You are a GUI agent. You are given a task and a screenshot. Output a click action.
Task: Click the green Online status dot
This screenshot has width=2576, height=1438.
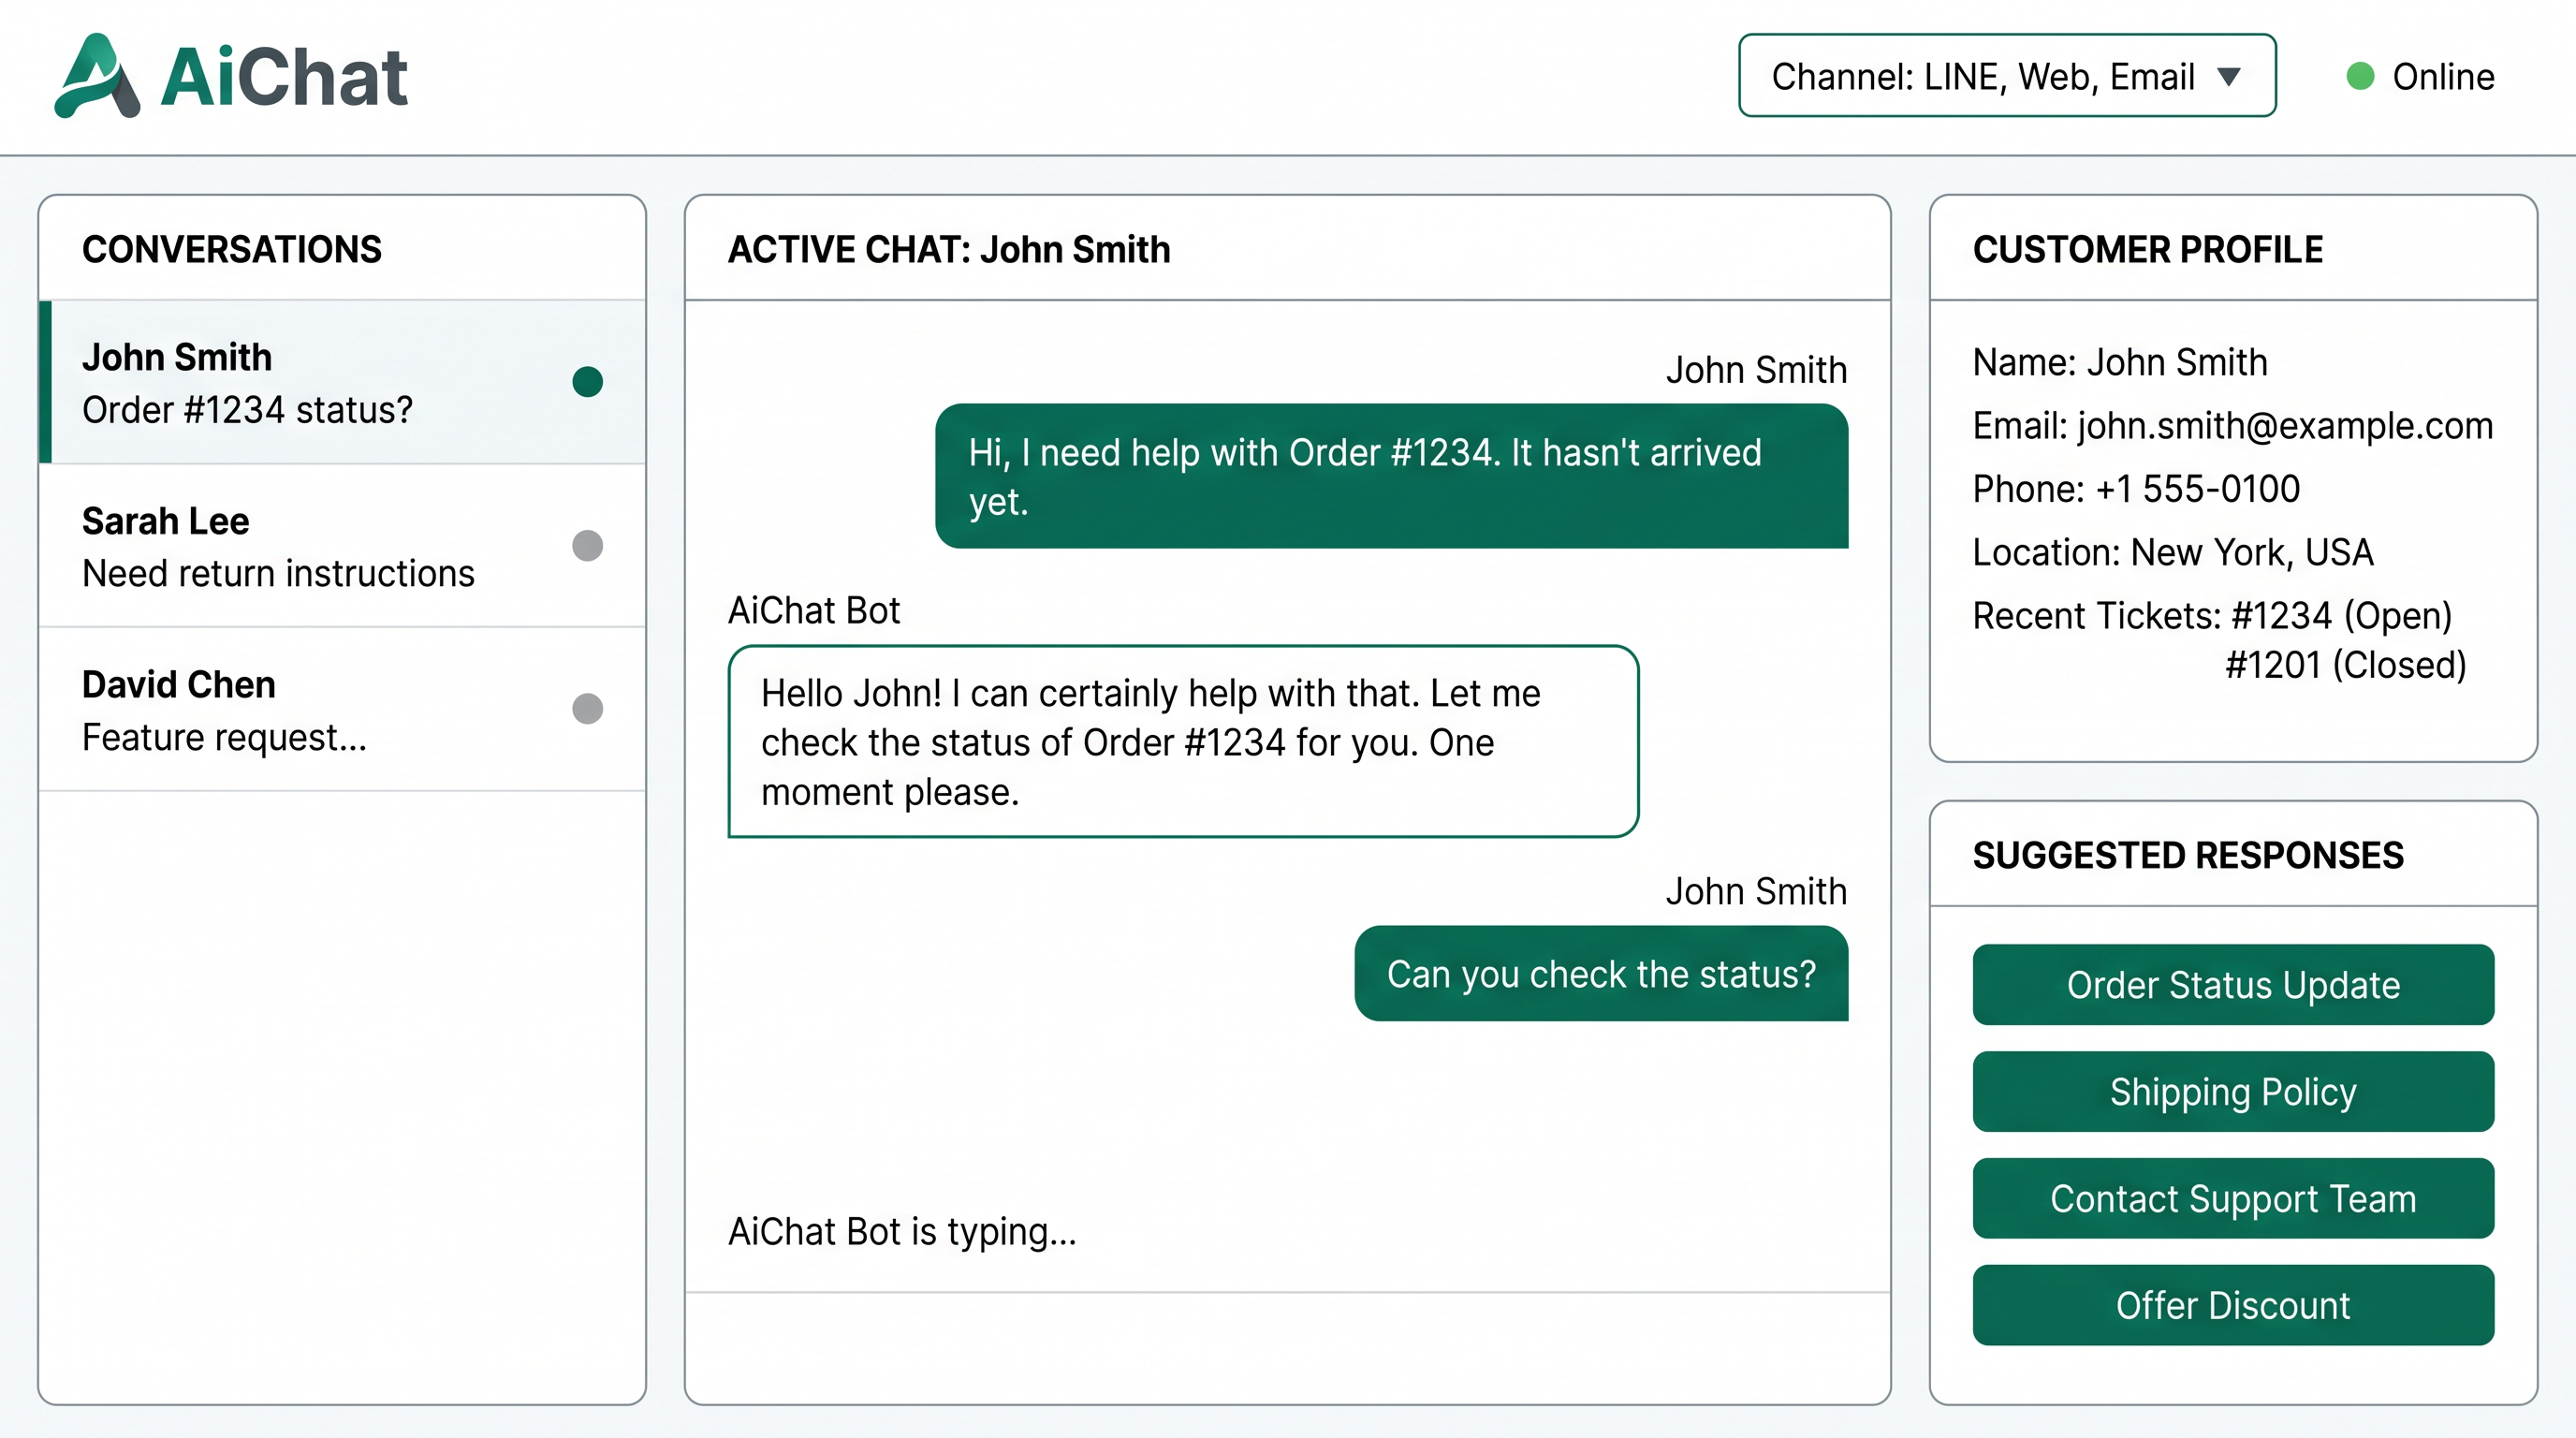click(2360, 76)
